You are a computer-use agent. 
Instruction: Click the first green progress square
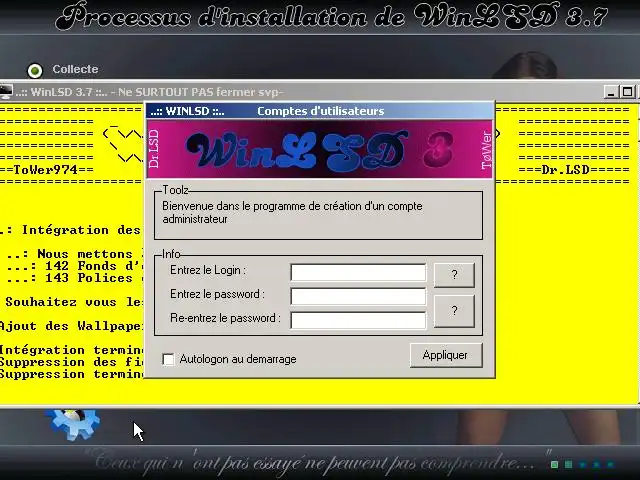[554, 464]
